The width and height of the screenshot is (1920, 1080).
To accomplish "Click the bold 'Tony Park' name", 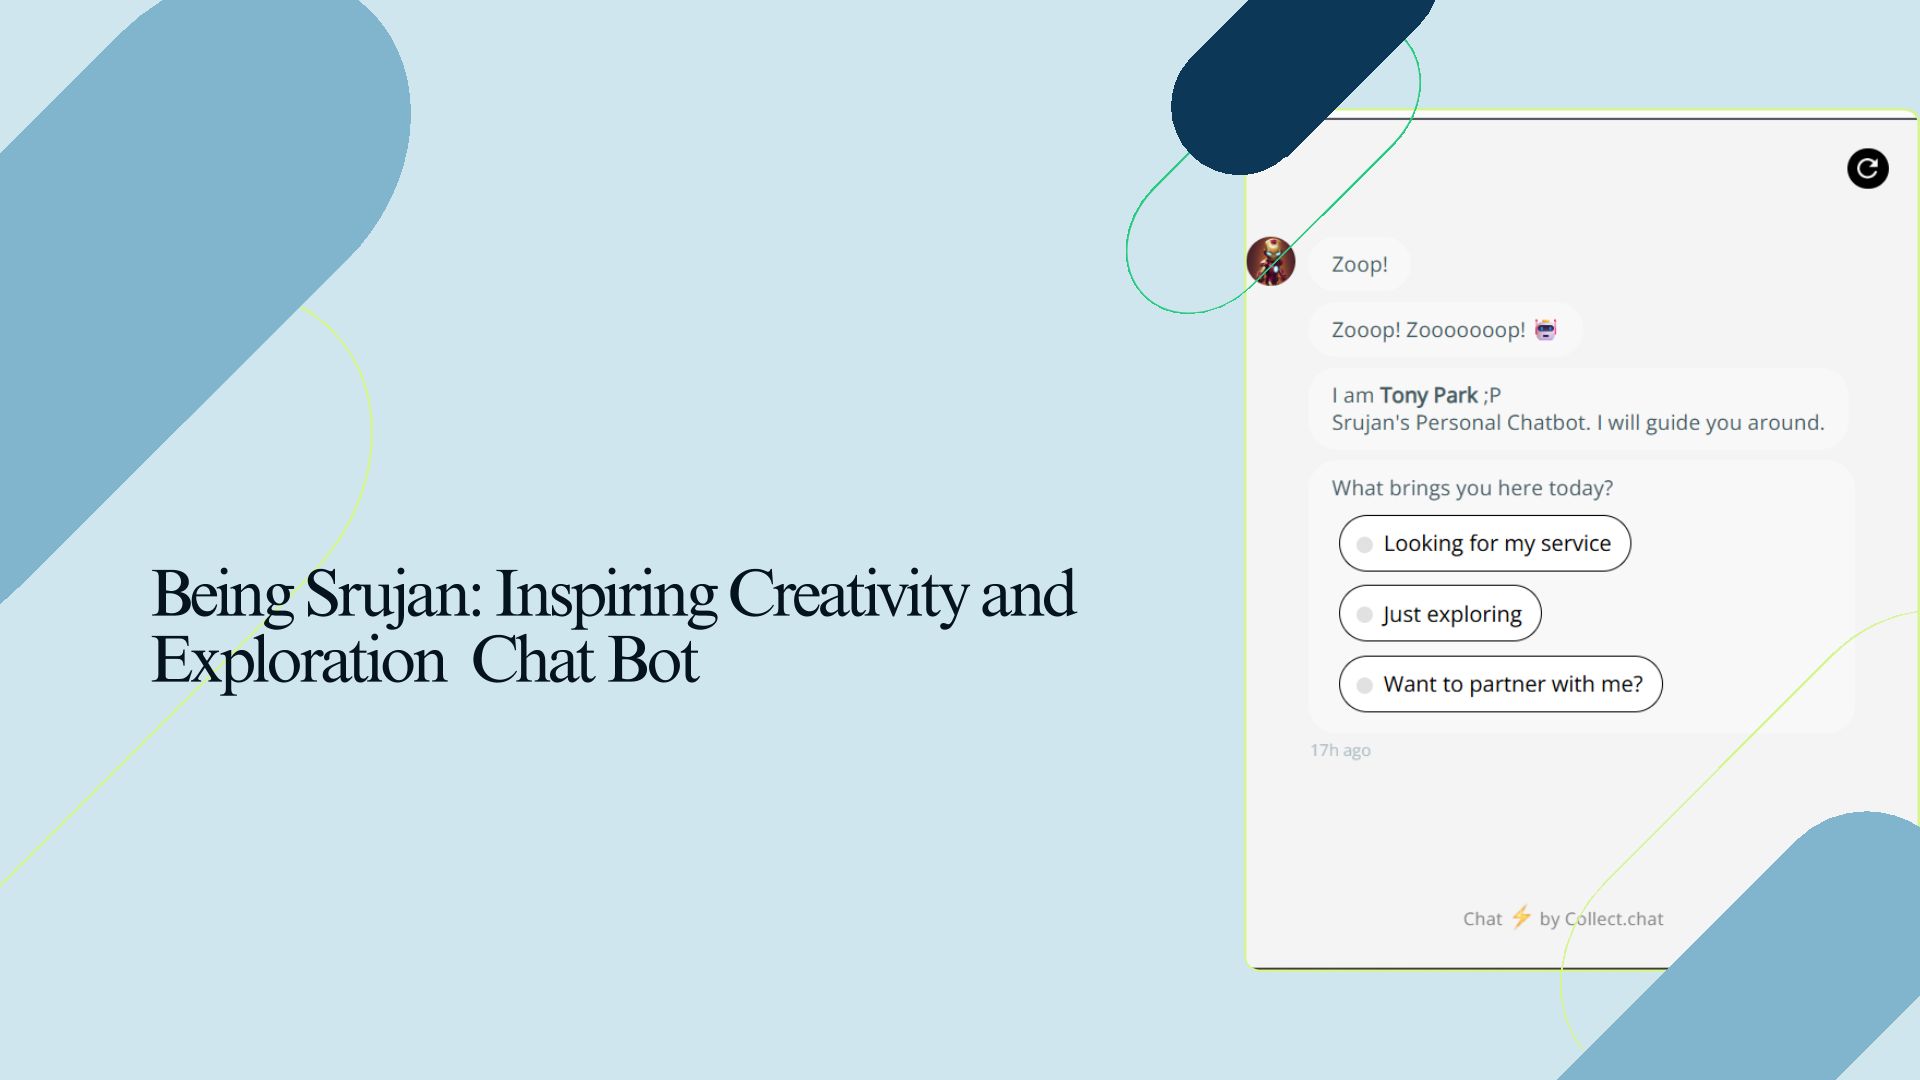I will coord(1428,395).
